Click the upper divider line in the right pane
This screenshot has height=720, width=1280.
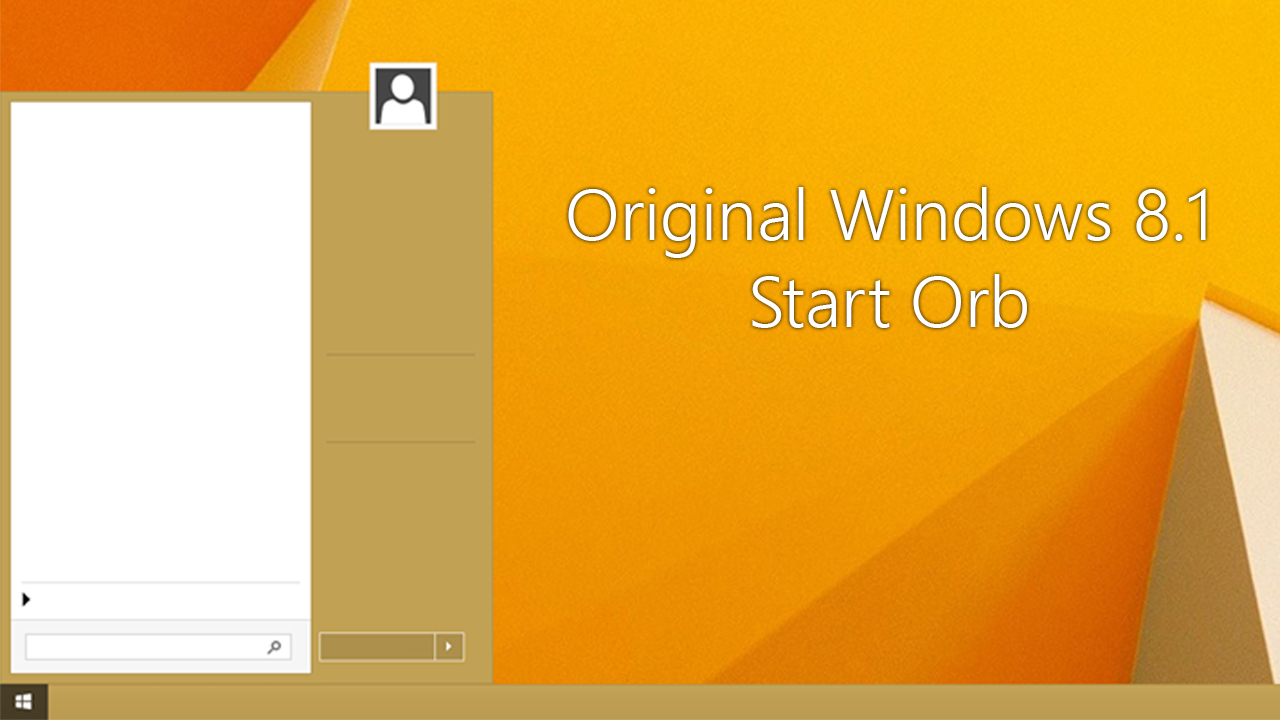[x=399, y=356]
